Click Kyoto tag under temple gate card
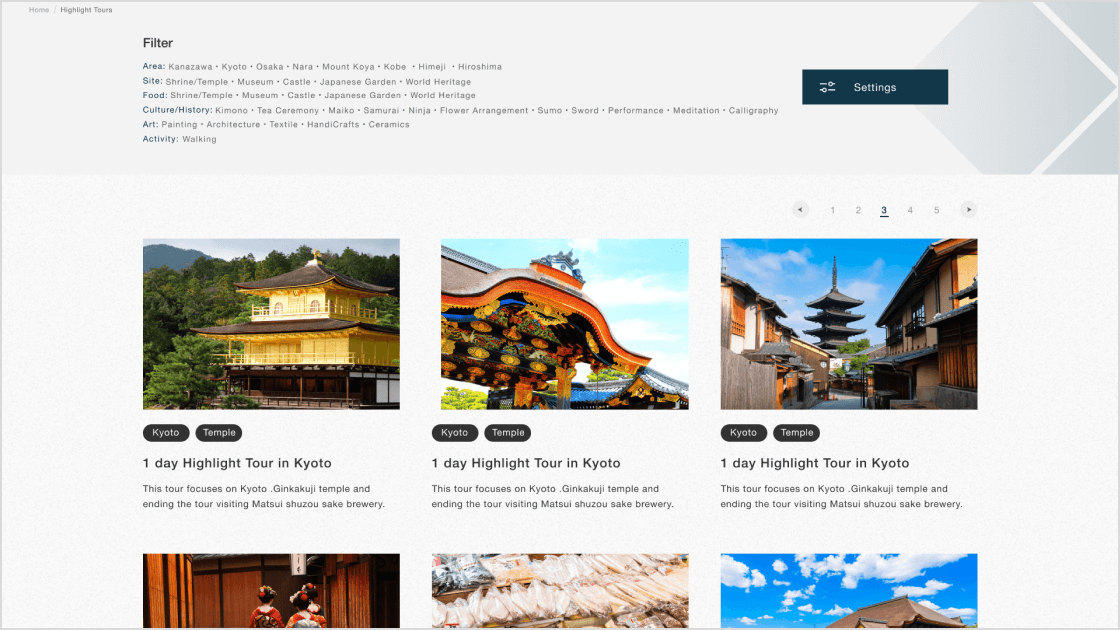The width and height of the screenshot is (1120, 630). (454, 432)
